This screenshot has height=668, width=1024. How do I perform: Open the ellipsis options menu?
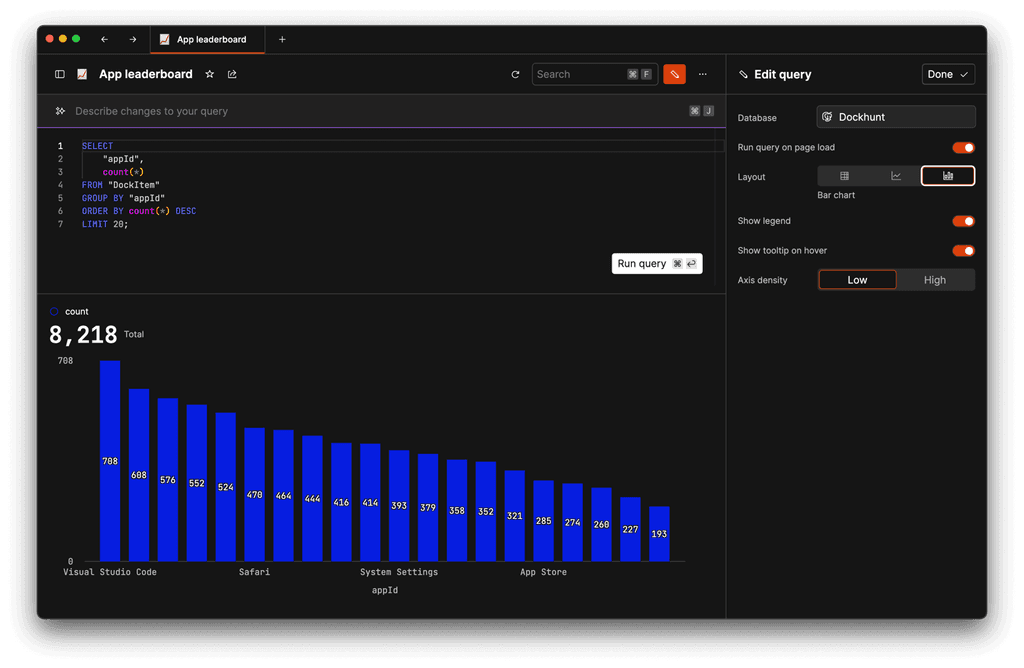pos(702,74)
